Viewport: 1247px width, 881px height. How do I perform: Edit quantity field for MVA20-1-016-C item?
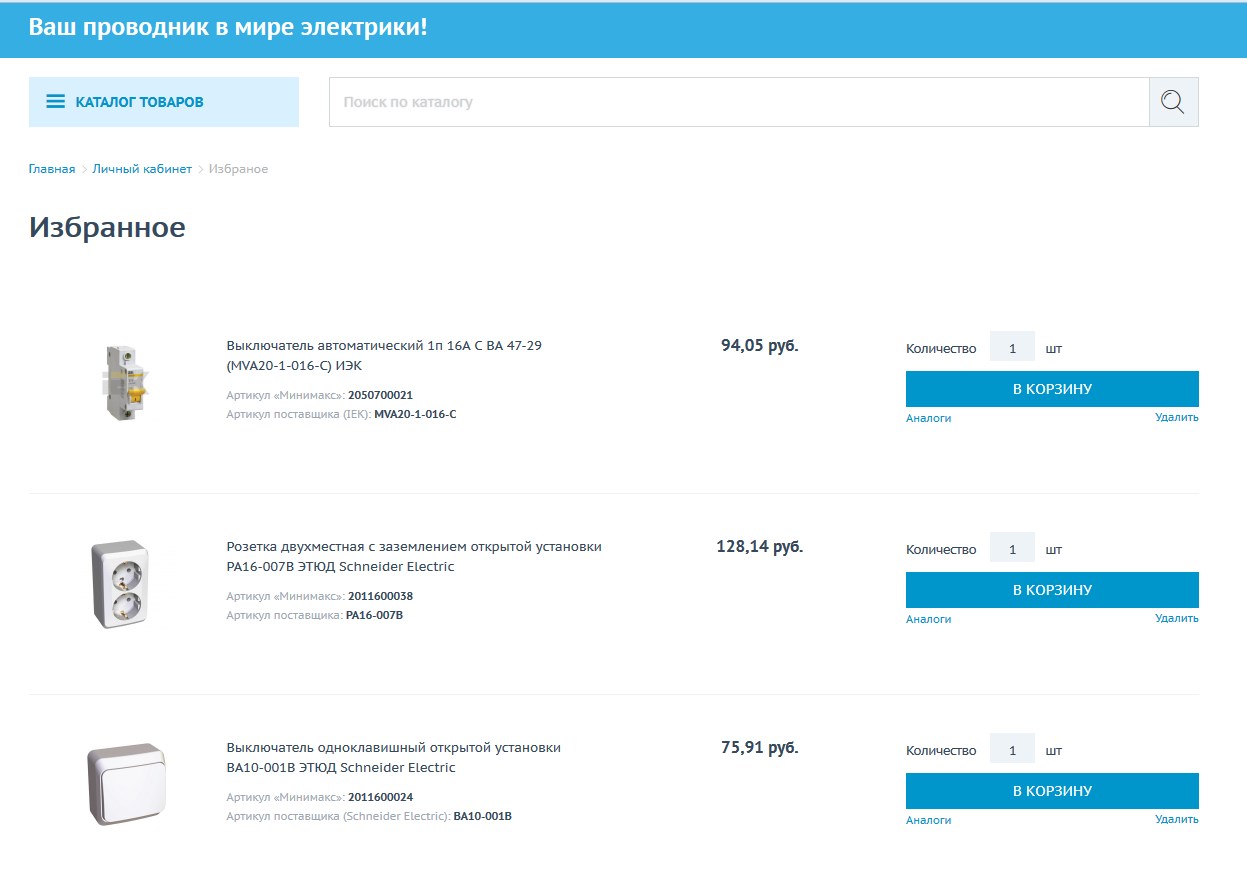pos(1012,347)
